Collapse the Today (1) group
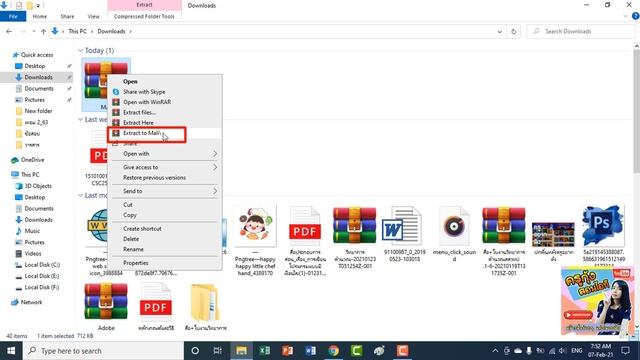Viewport: 640px width, 360px height. click(80, 51)
